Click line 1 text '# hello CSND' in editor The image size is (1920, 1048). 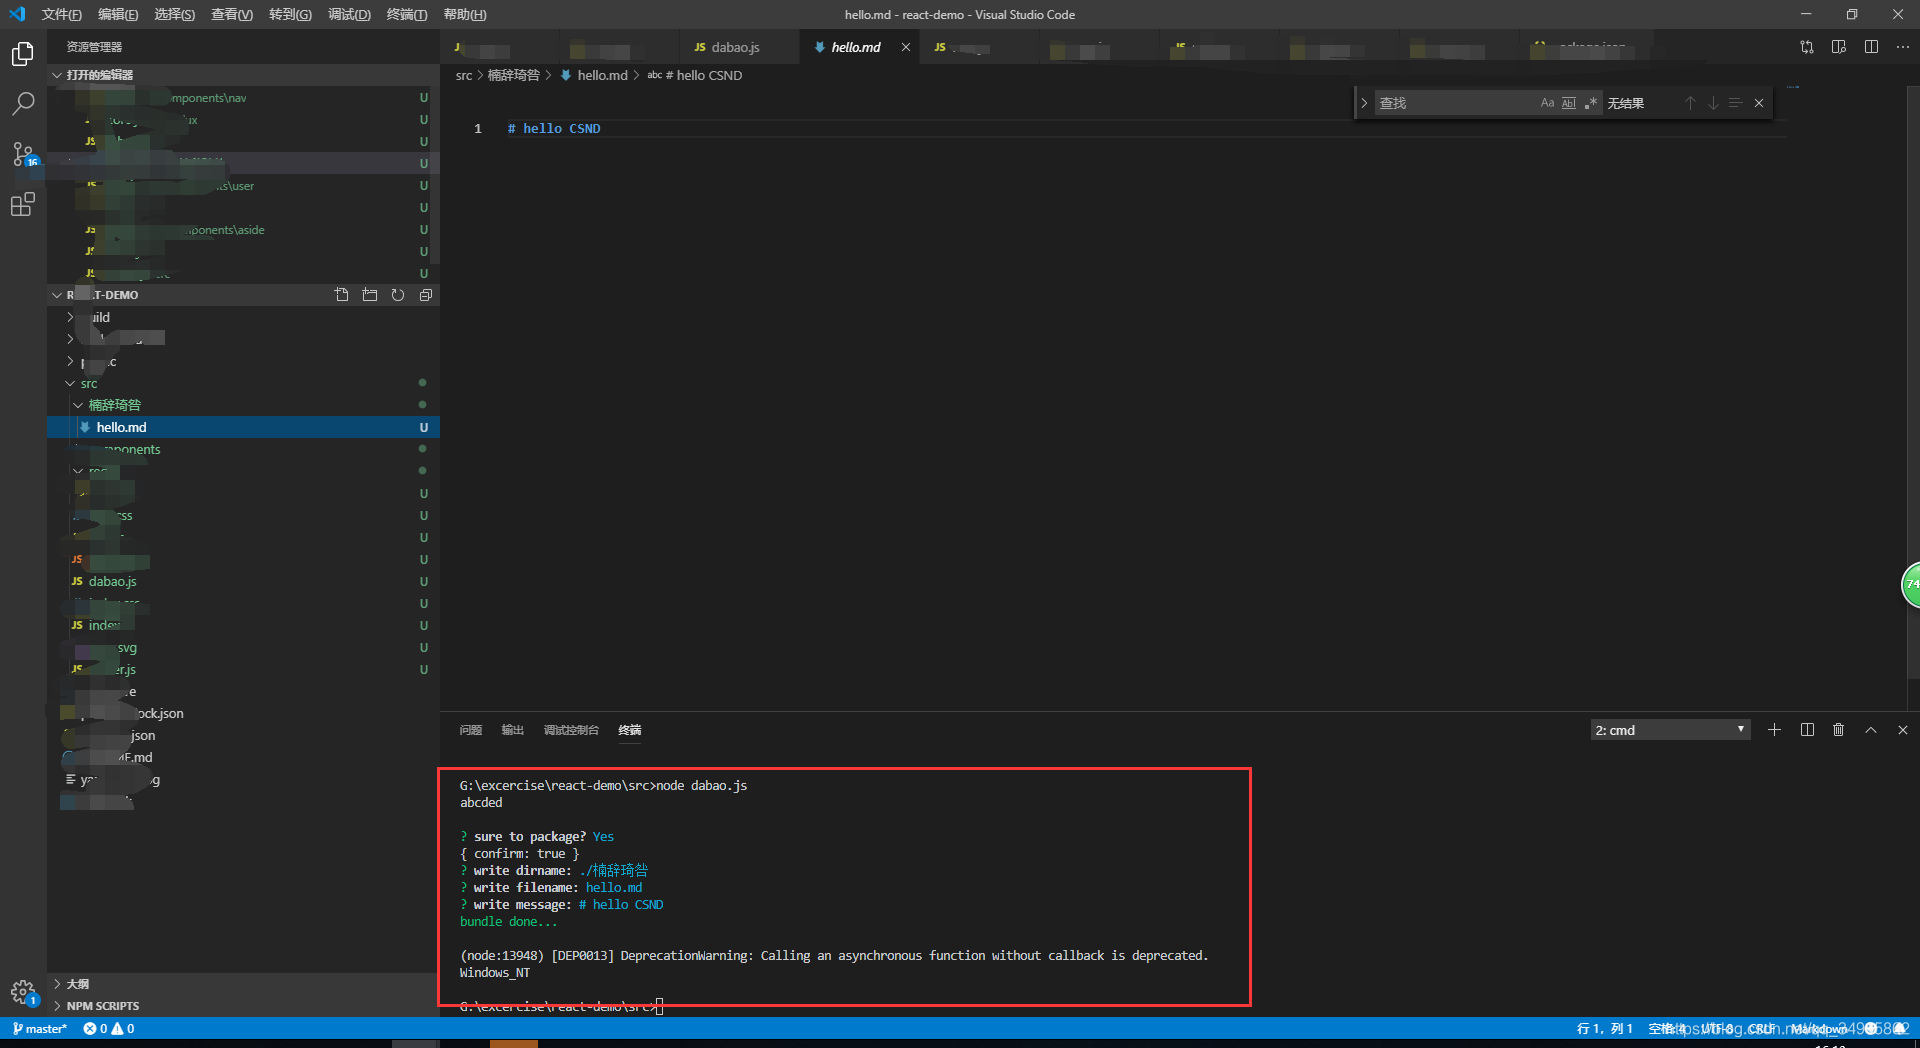pyautogui.click(x=554, y=128)
